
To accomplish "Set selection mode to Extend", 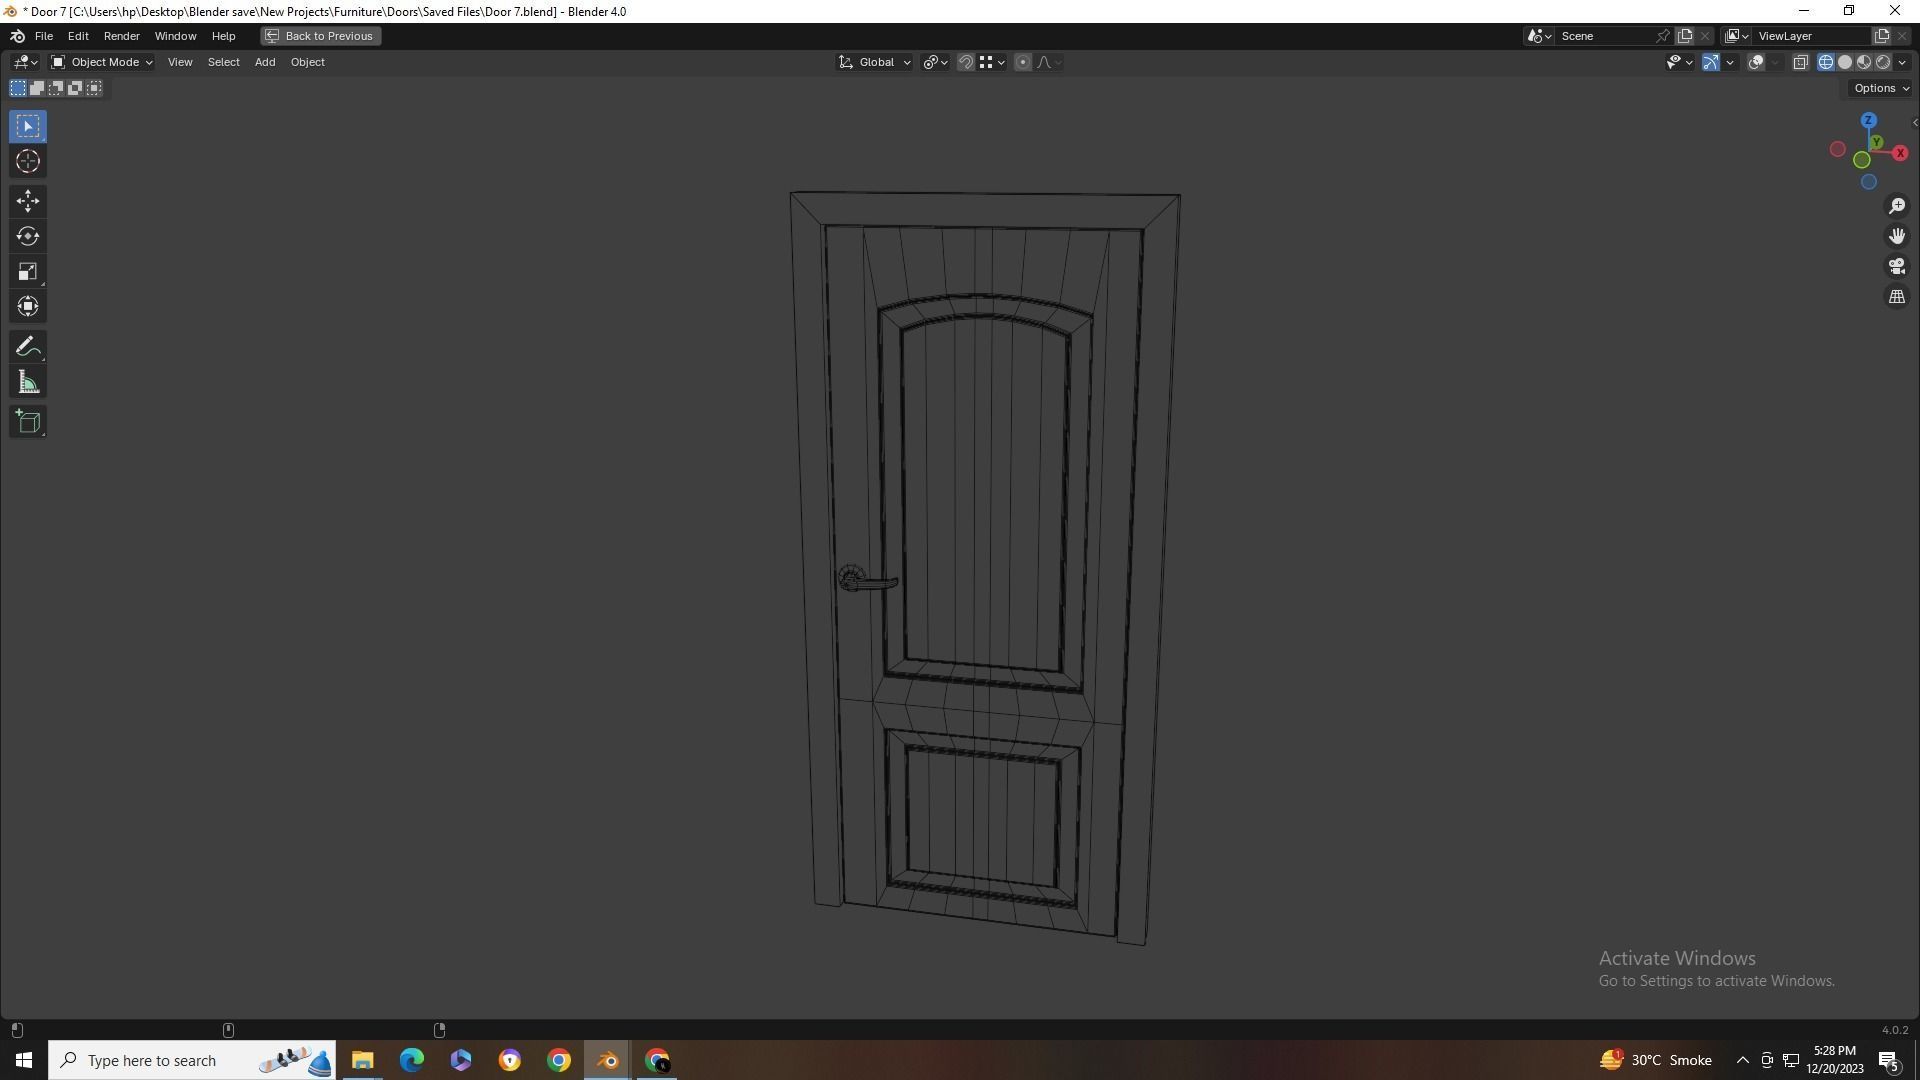I will [37, 88].
